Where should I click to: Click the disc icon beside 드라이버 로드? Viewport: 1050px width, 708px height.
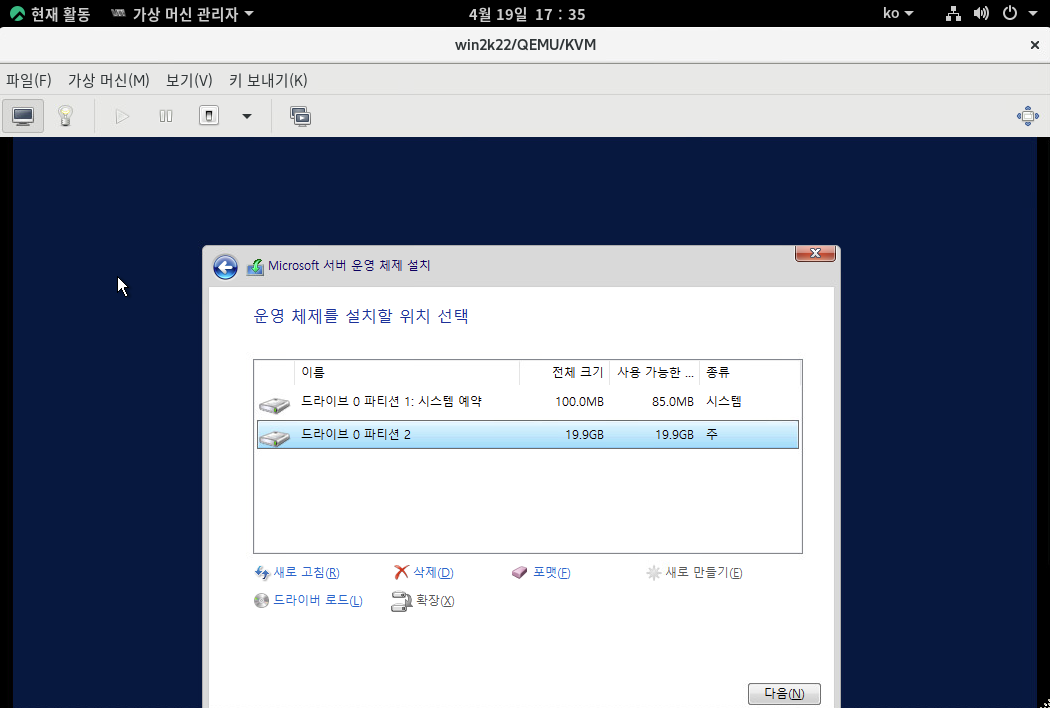tap(261, 601)
